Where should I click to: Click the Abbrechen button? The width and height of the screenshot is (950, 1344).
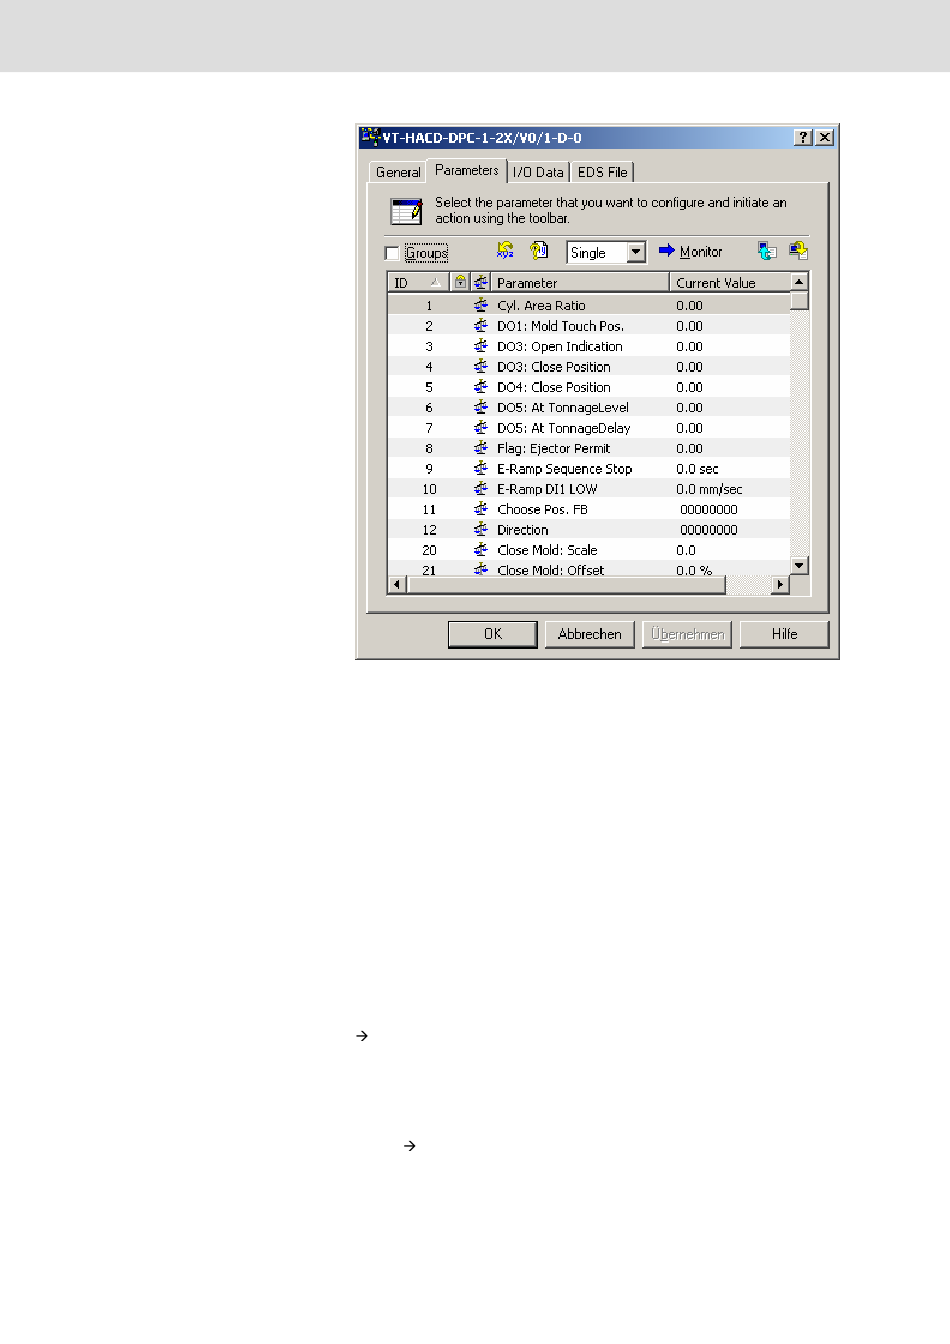pyautogui.click(x=589, y=634)
